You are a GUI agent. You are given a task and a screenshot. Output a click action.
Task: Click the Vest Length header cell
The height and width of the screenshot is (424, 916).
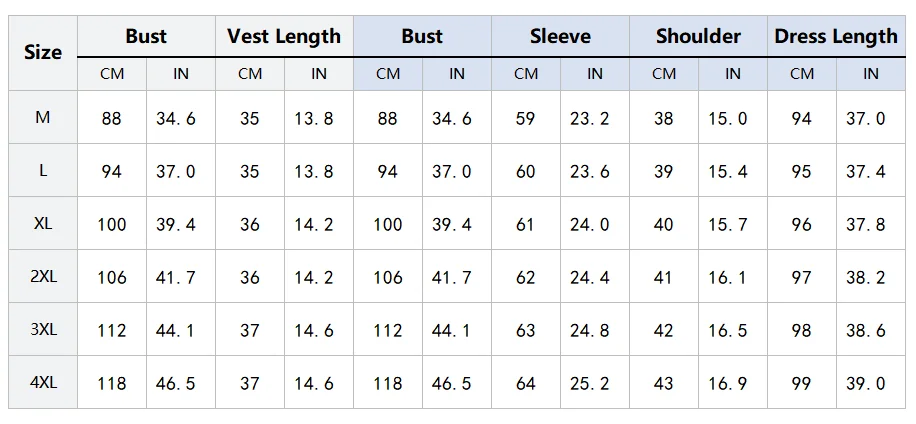(284, 37)
